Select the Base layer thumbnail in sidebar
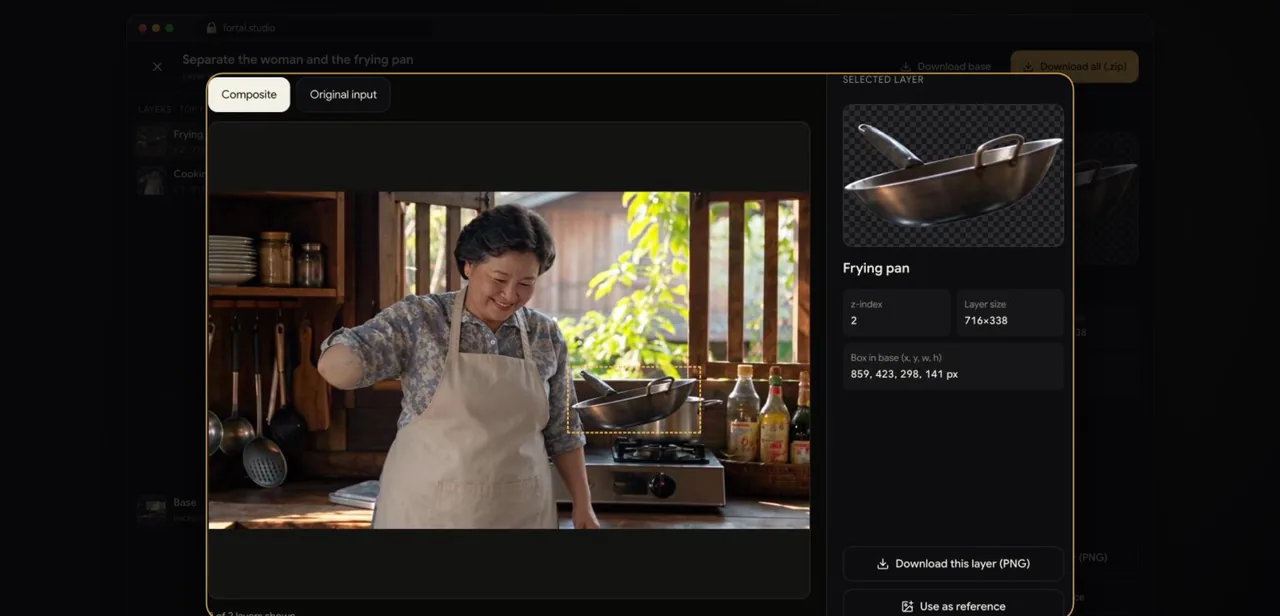The height and width of the screenshot is (616, 1280). click(151, 509)
